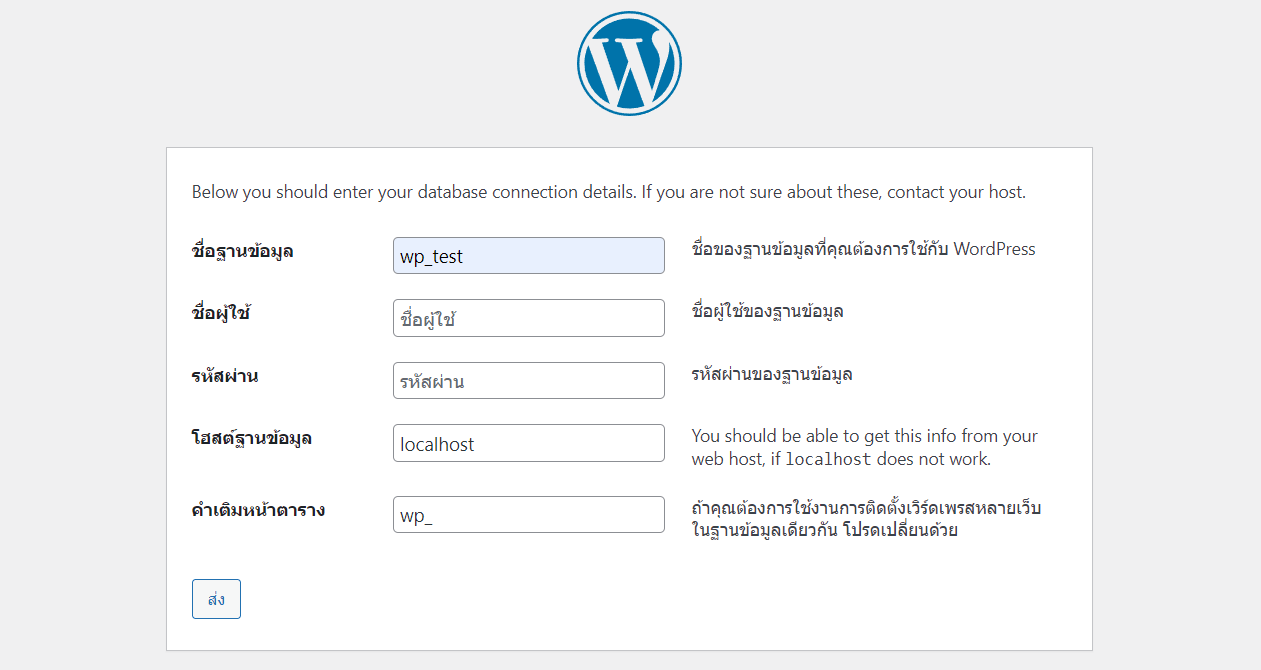
Task: Click the รหัสผ่านของฐานข้อมูล description text
Action: tap(772, 374)
